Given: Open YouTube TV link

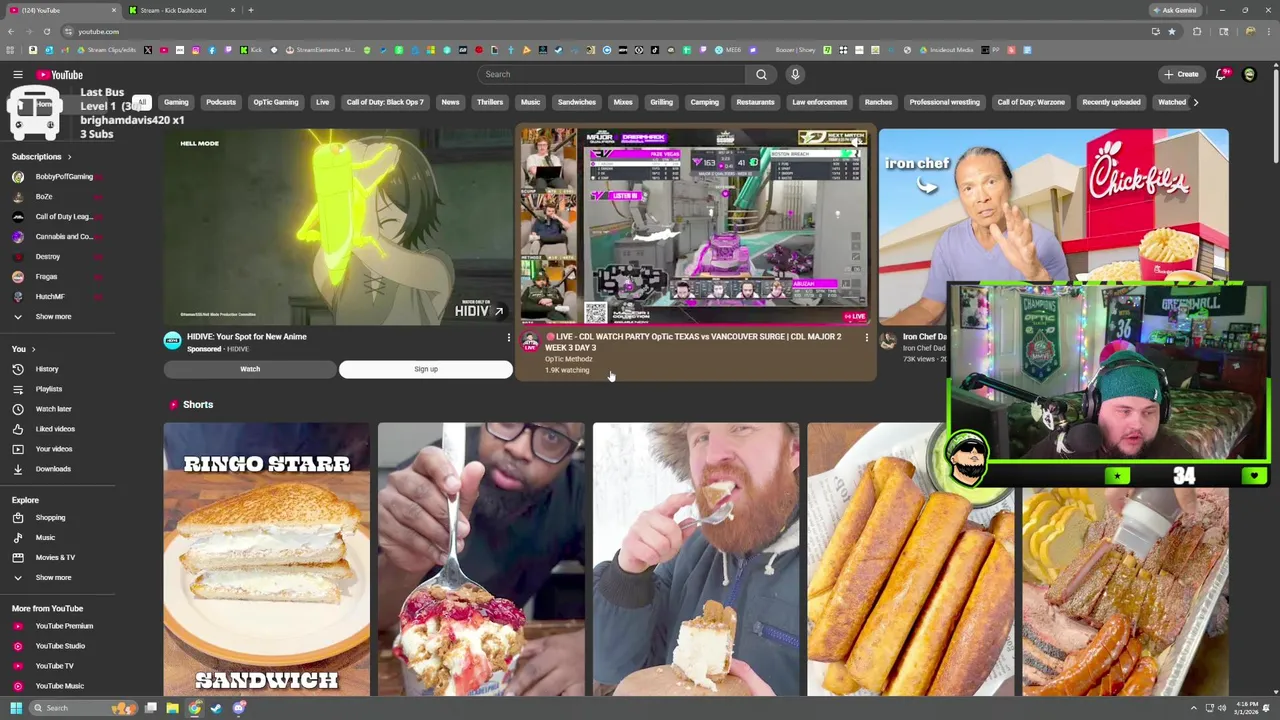Looking at the screenshot, I should pyautogui.click(x=54, y=666).
